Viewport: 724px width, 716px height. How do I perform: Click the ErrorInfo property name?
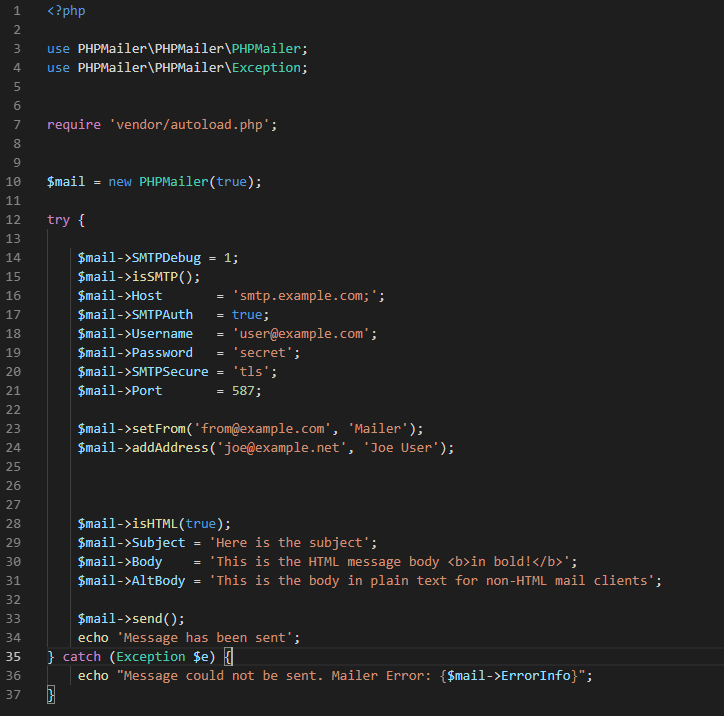(x=535, y=676)
